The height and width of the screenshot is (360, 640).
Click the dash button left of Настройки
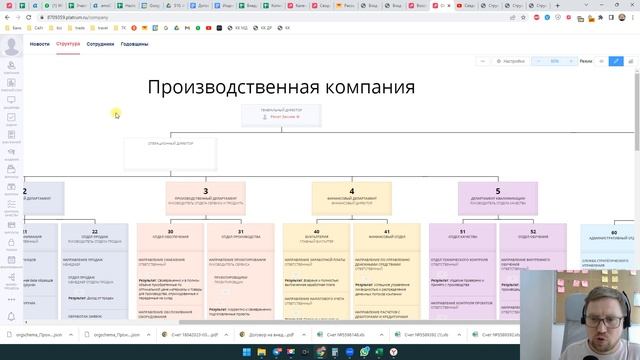click(483, 61)
